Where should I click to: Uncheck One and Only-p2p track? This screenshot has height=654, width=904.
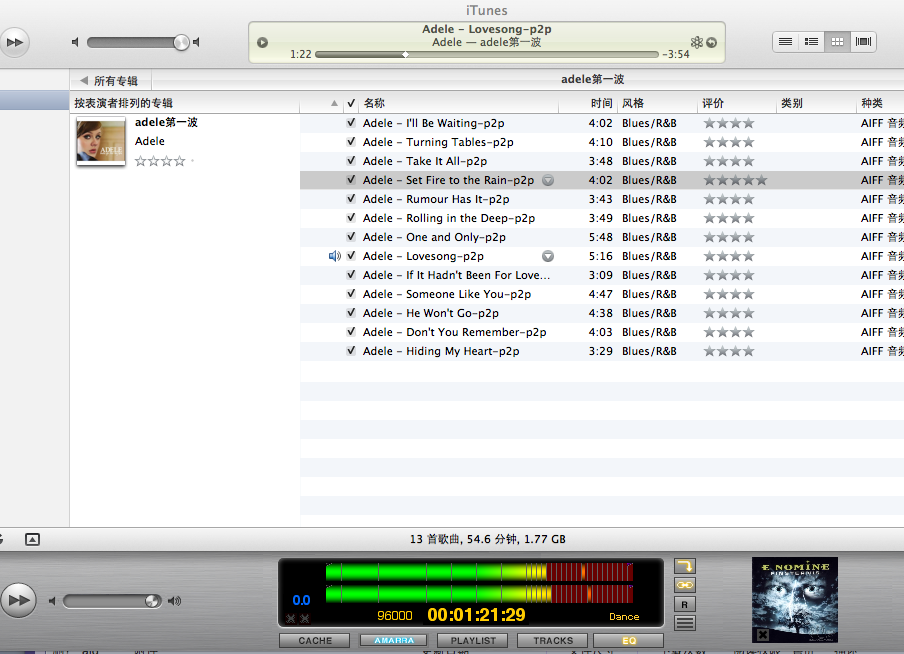click(351, 237)
